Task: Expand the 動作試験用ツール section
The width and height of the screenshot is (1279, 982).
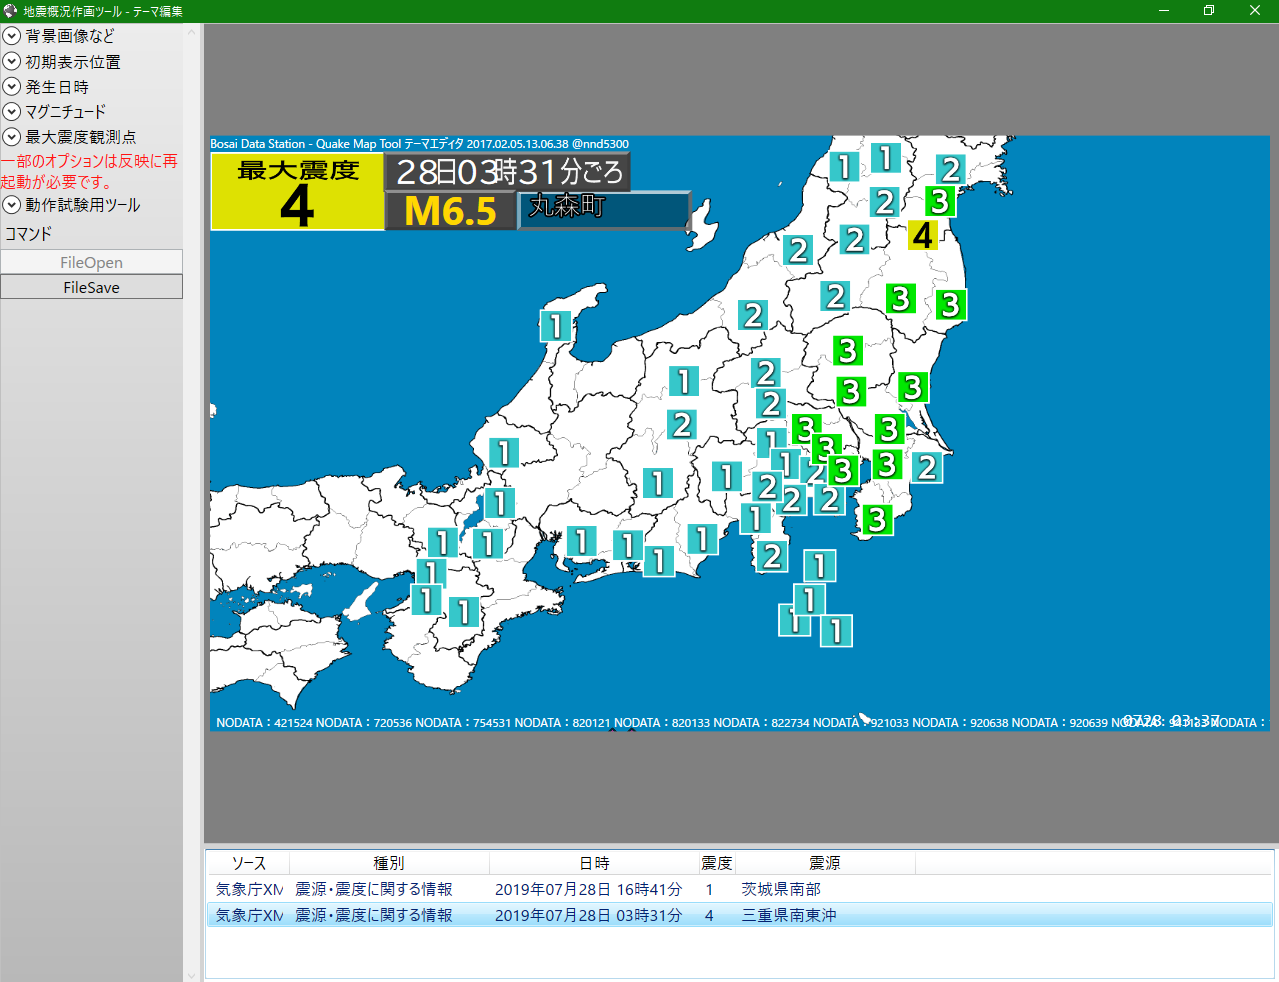Action: pos(12,205)
